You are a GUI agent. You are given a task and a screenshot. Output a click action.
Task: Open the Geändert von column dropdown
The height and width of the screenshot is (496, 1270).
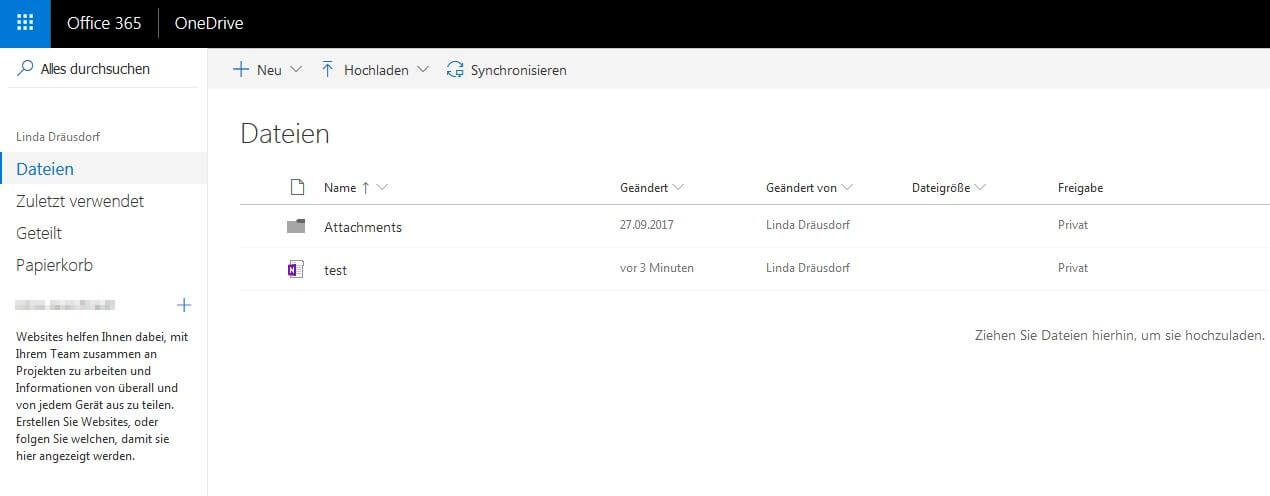click(x=848, y=188)
